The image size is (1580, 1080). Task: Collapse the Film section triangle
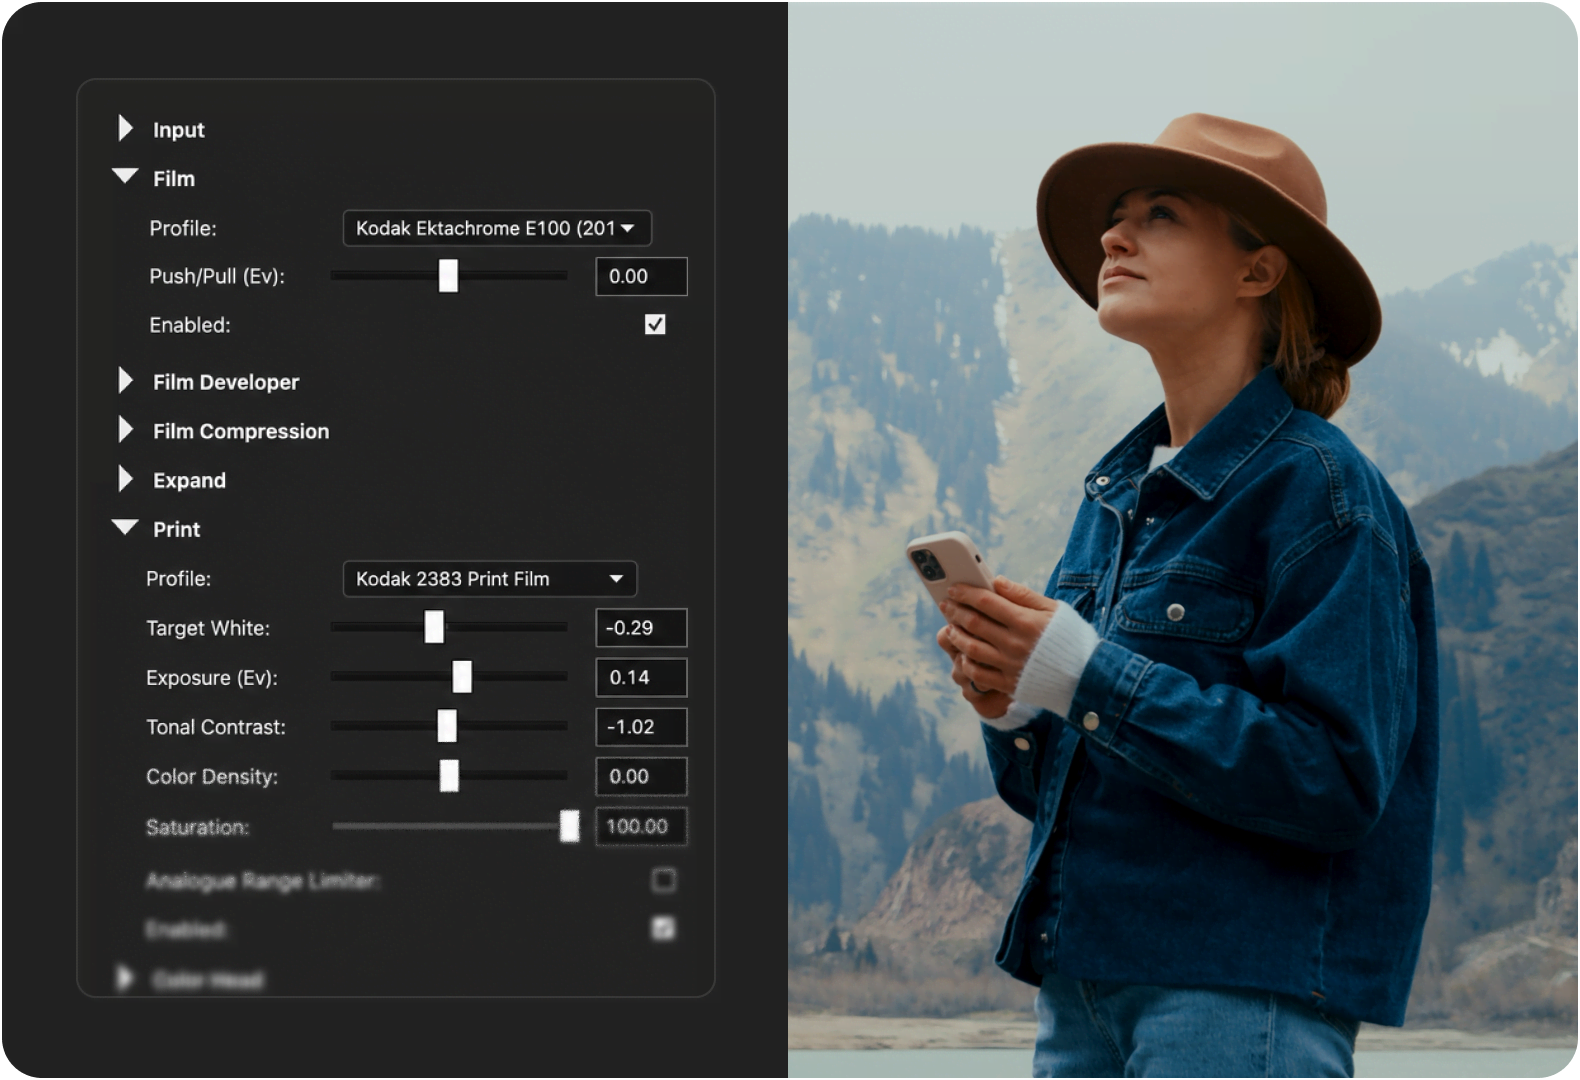[125, 176]
